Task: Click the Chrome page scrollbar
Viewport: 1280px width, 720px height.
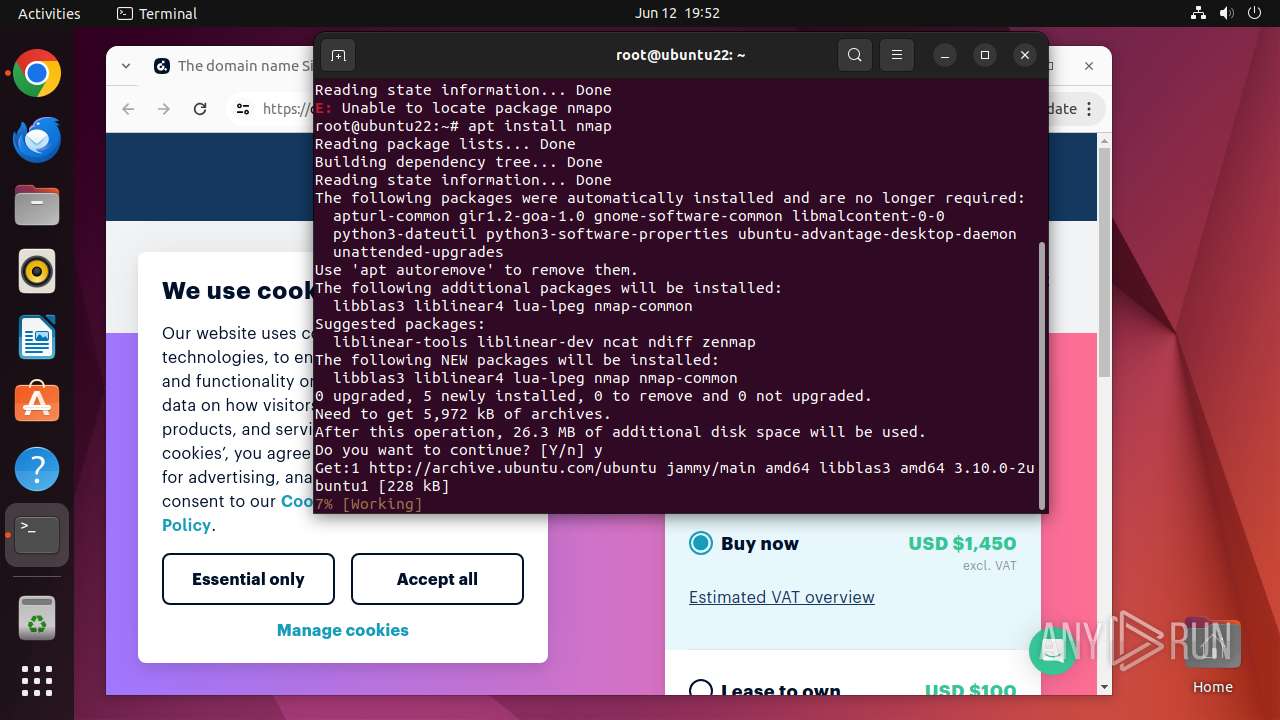Action: click(1104, 262)
